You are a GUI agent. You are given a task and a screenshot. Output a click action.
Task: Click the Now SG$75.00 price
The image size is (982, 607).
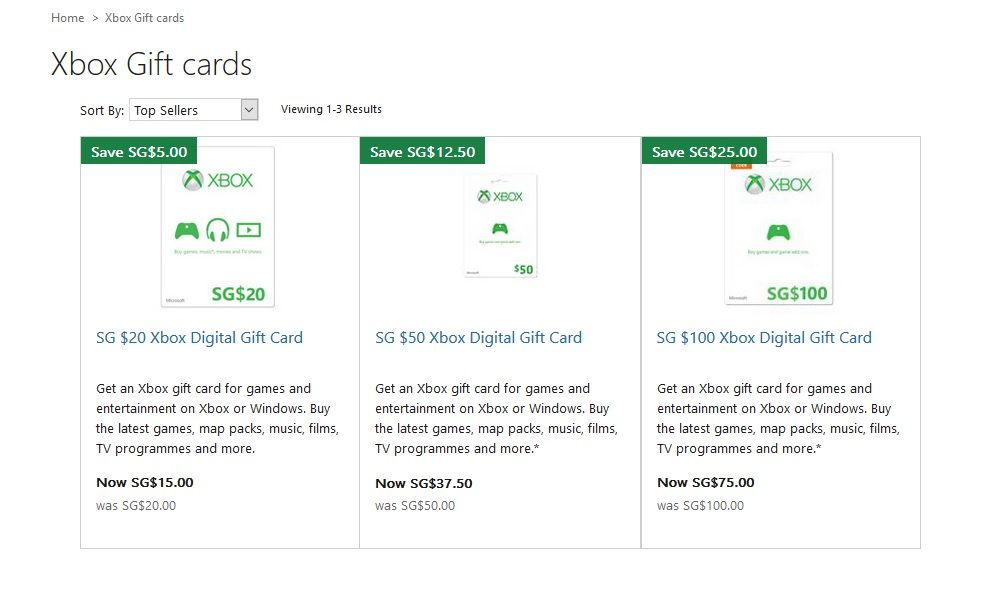point(706,483)
